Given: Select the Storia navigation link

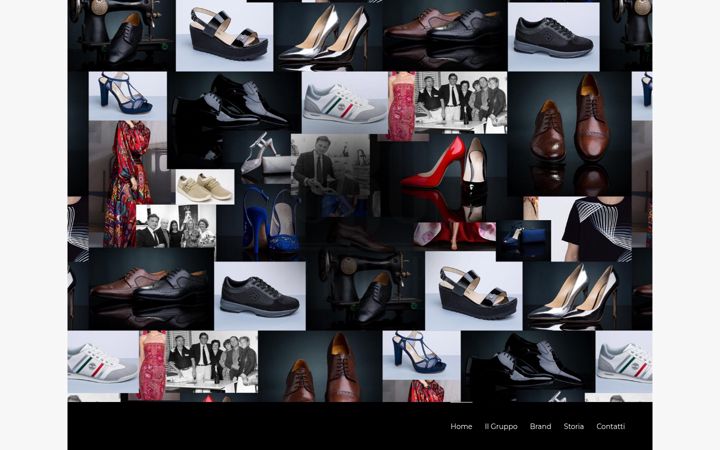Looking at the screenshot, I should click(574, 426).
